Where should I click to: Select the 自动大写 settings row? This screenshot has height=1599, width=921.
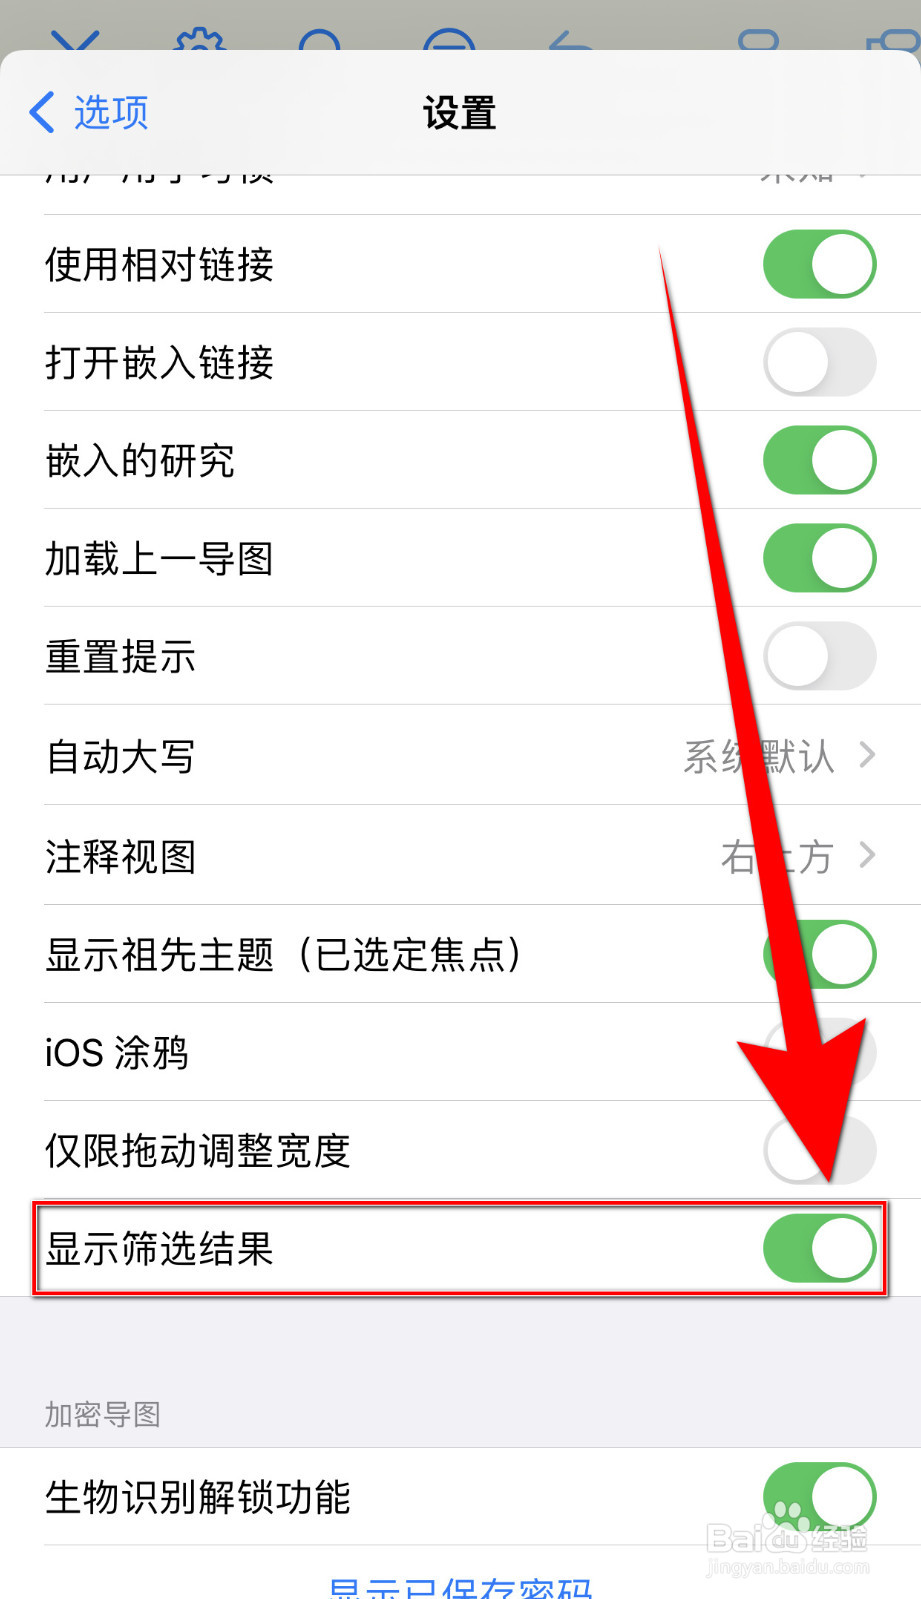460,755
